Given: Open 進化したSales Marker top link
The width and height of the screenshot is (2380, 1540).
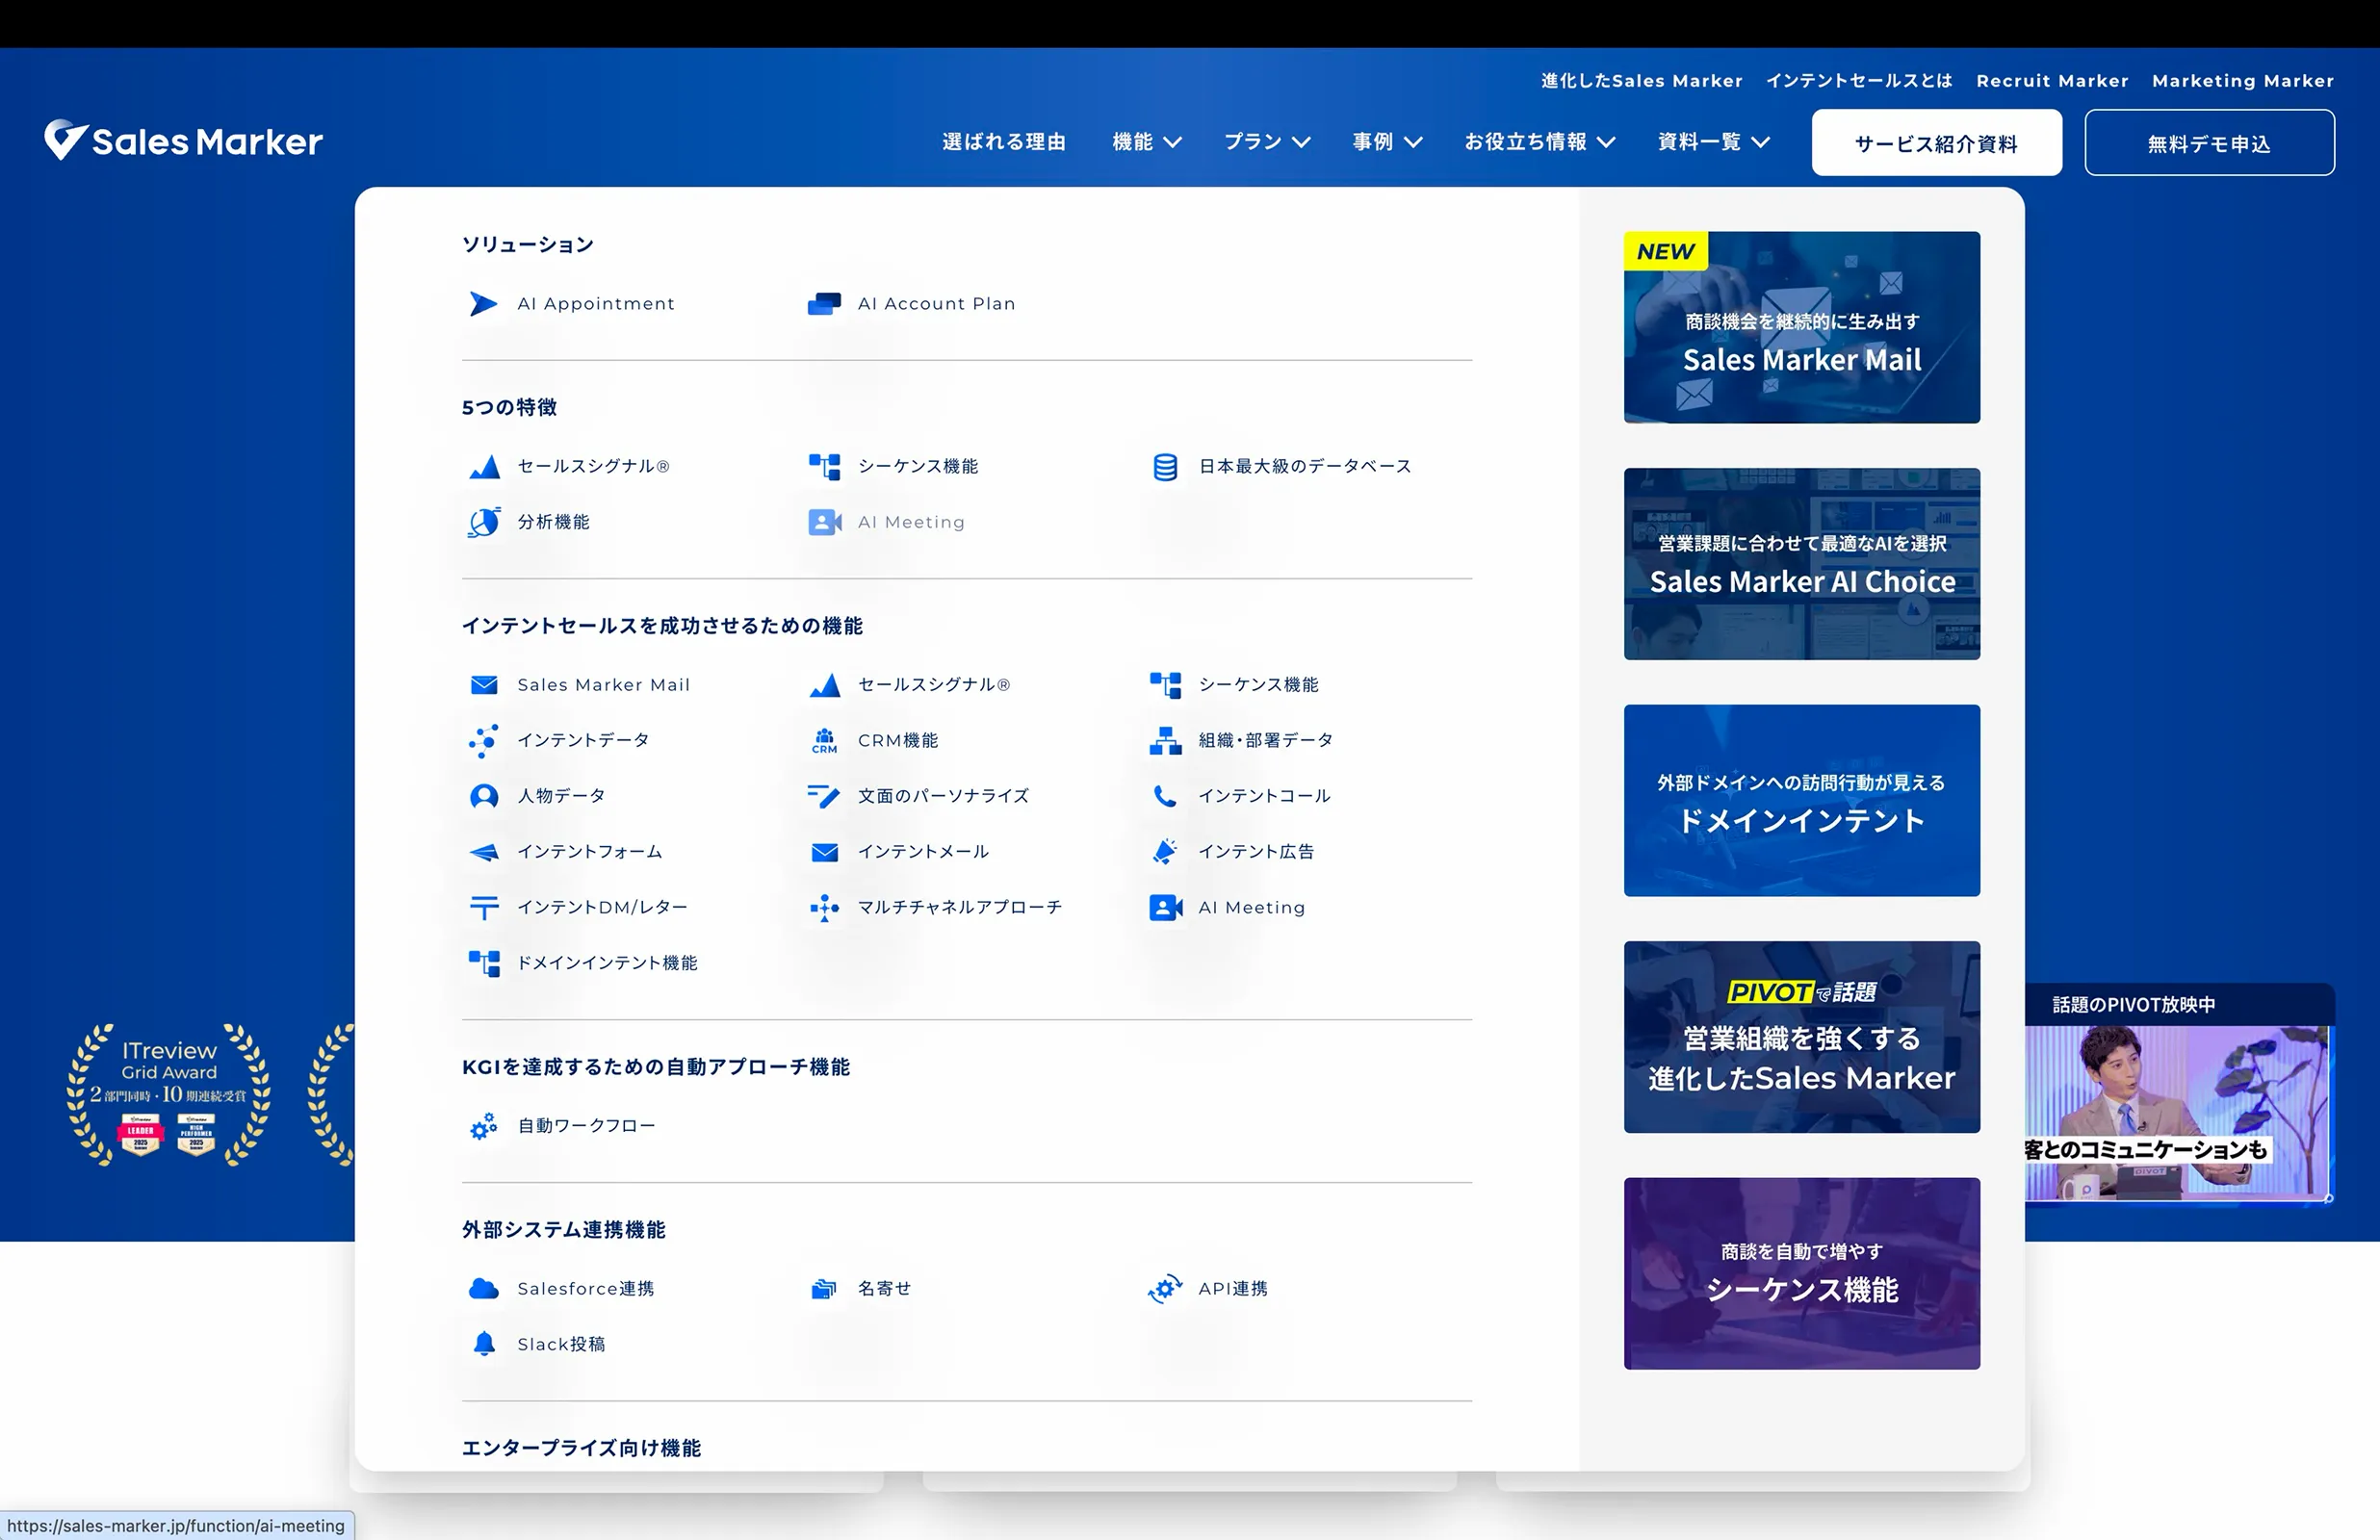Looking at the screenshot, I should [x=1642, y=81].
